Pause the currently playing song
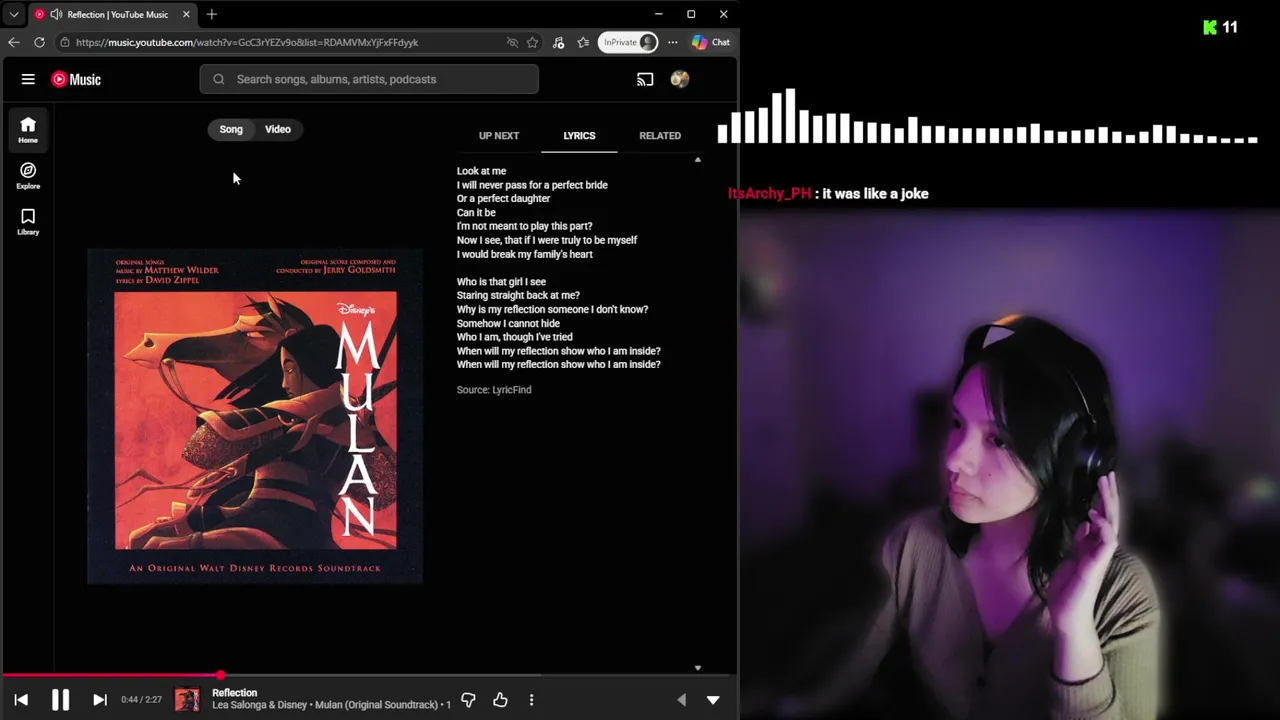Screen dimensions: 1280x720 tap(60, 700)
